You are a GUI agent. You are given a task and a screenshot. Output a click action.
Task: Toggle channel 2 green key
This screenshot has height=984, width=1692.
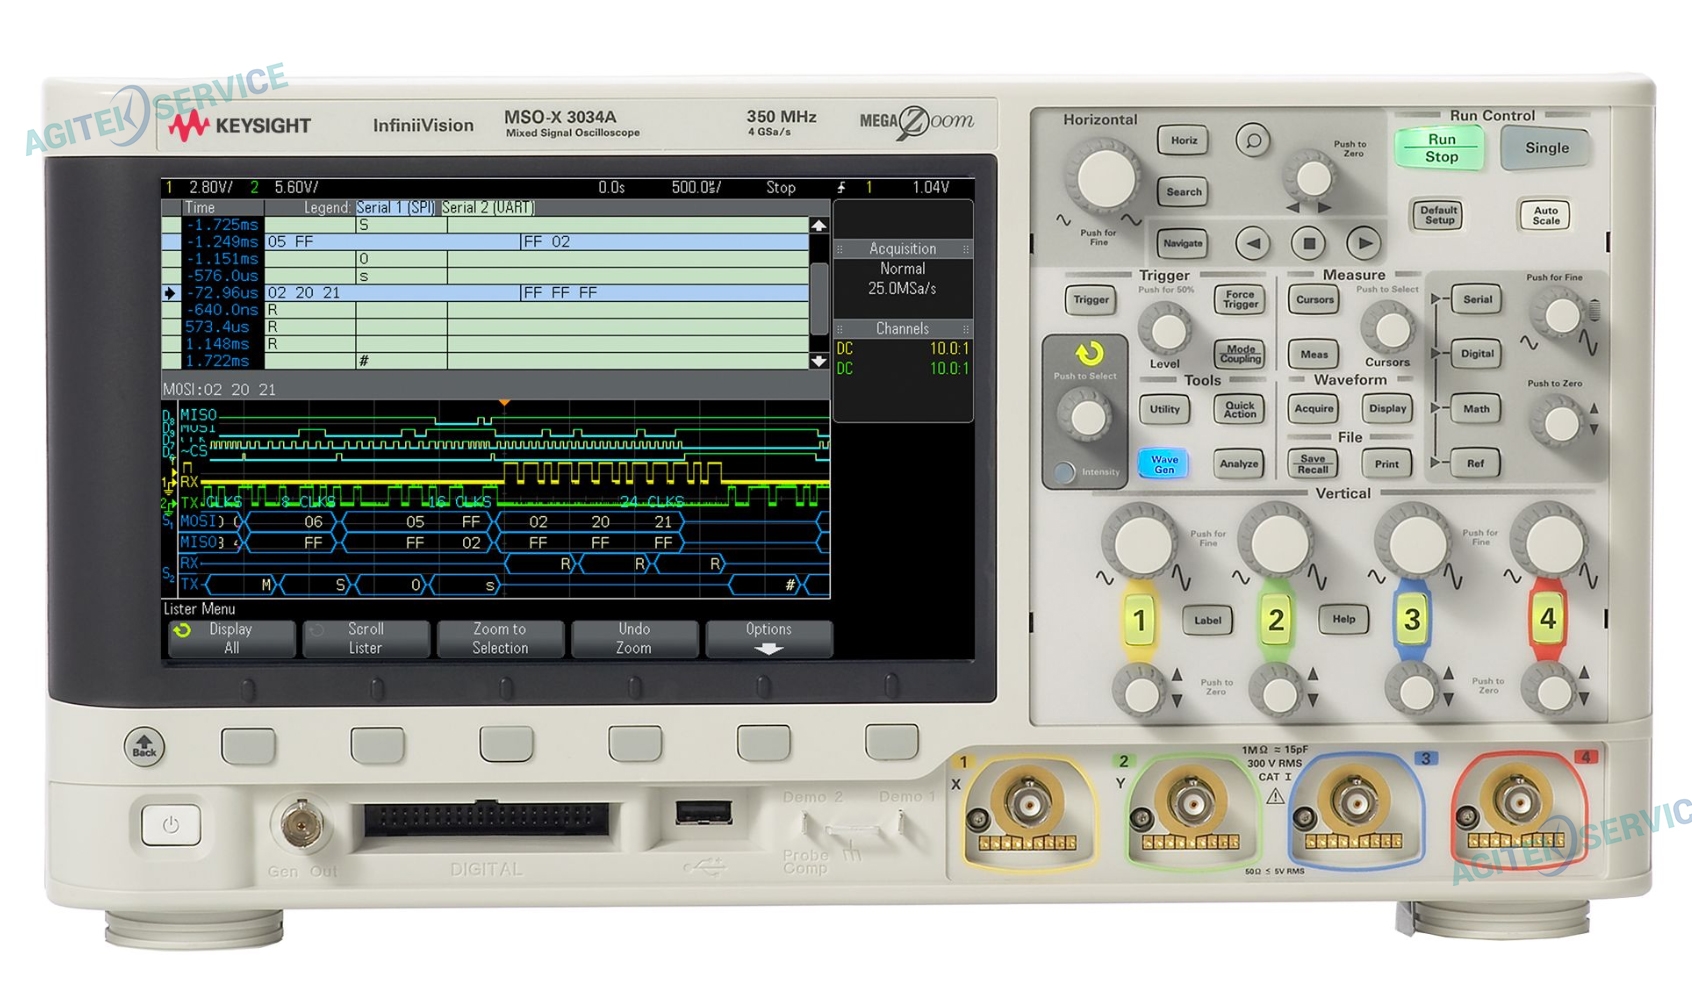coord(1275,620)
